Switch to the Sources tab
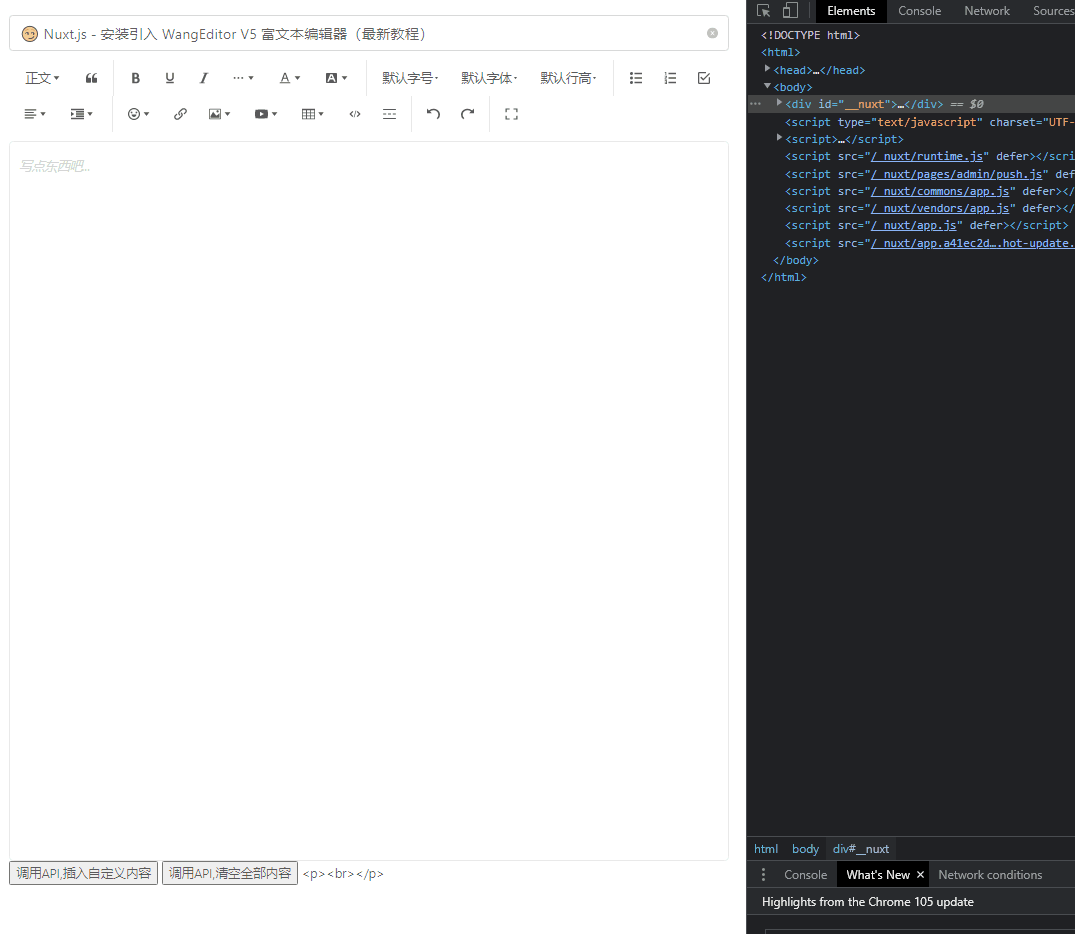The width and height of the screenshot is (1075, 934). tap(1052, 11)
